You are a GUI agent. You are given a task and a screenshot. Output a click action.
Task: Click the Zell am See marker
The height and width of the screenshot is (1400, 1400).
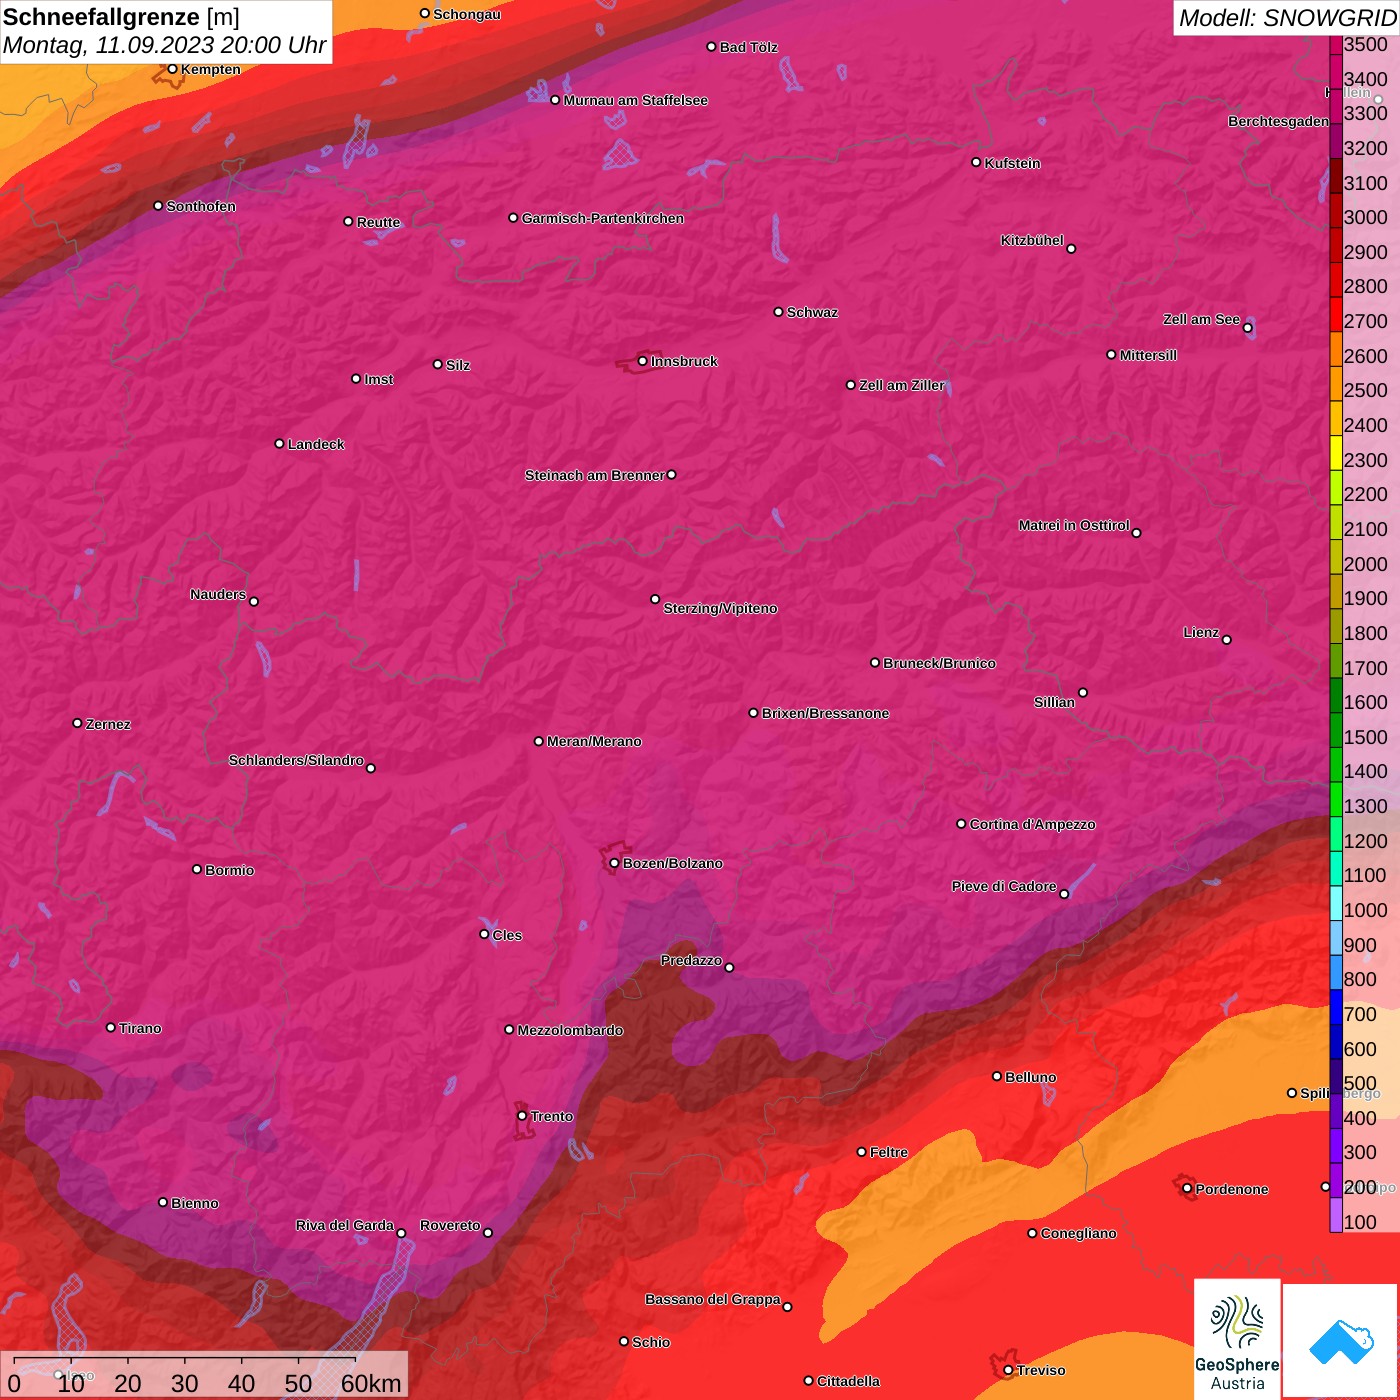(x=1247, y=328)
